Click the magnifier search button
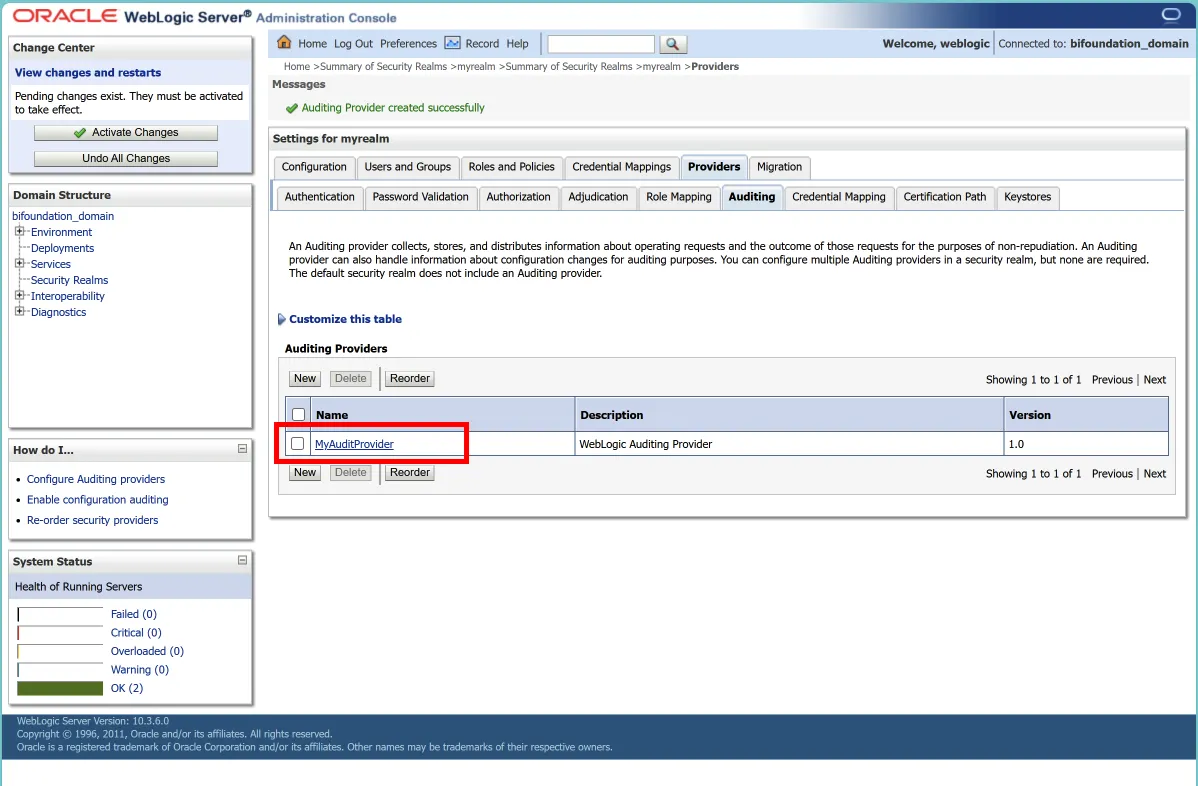1198x786 pixels. tap(672, 44)
